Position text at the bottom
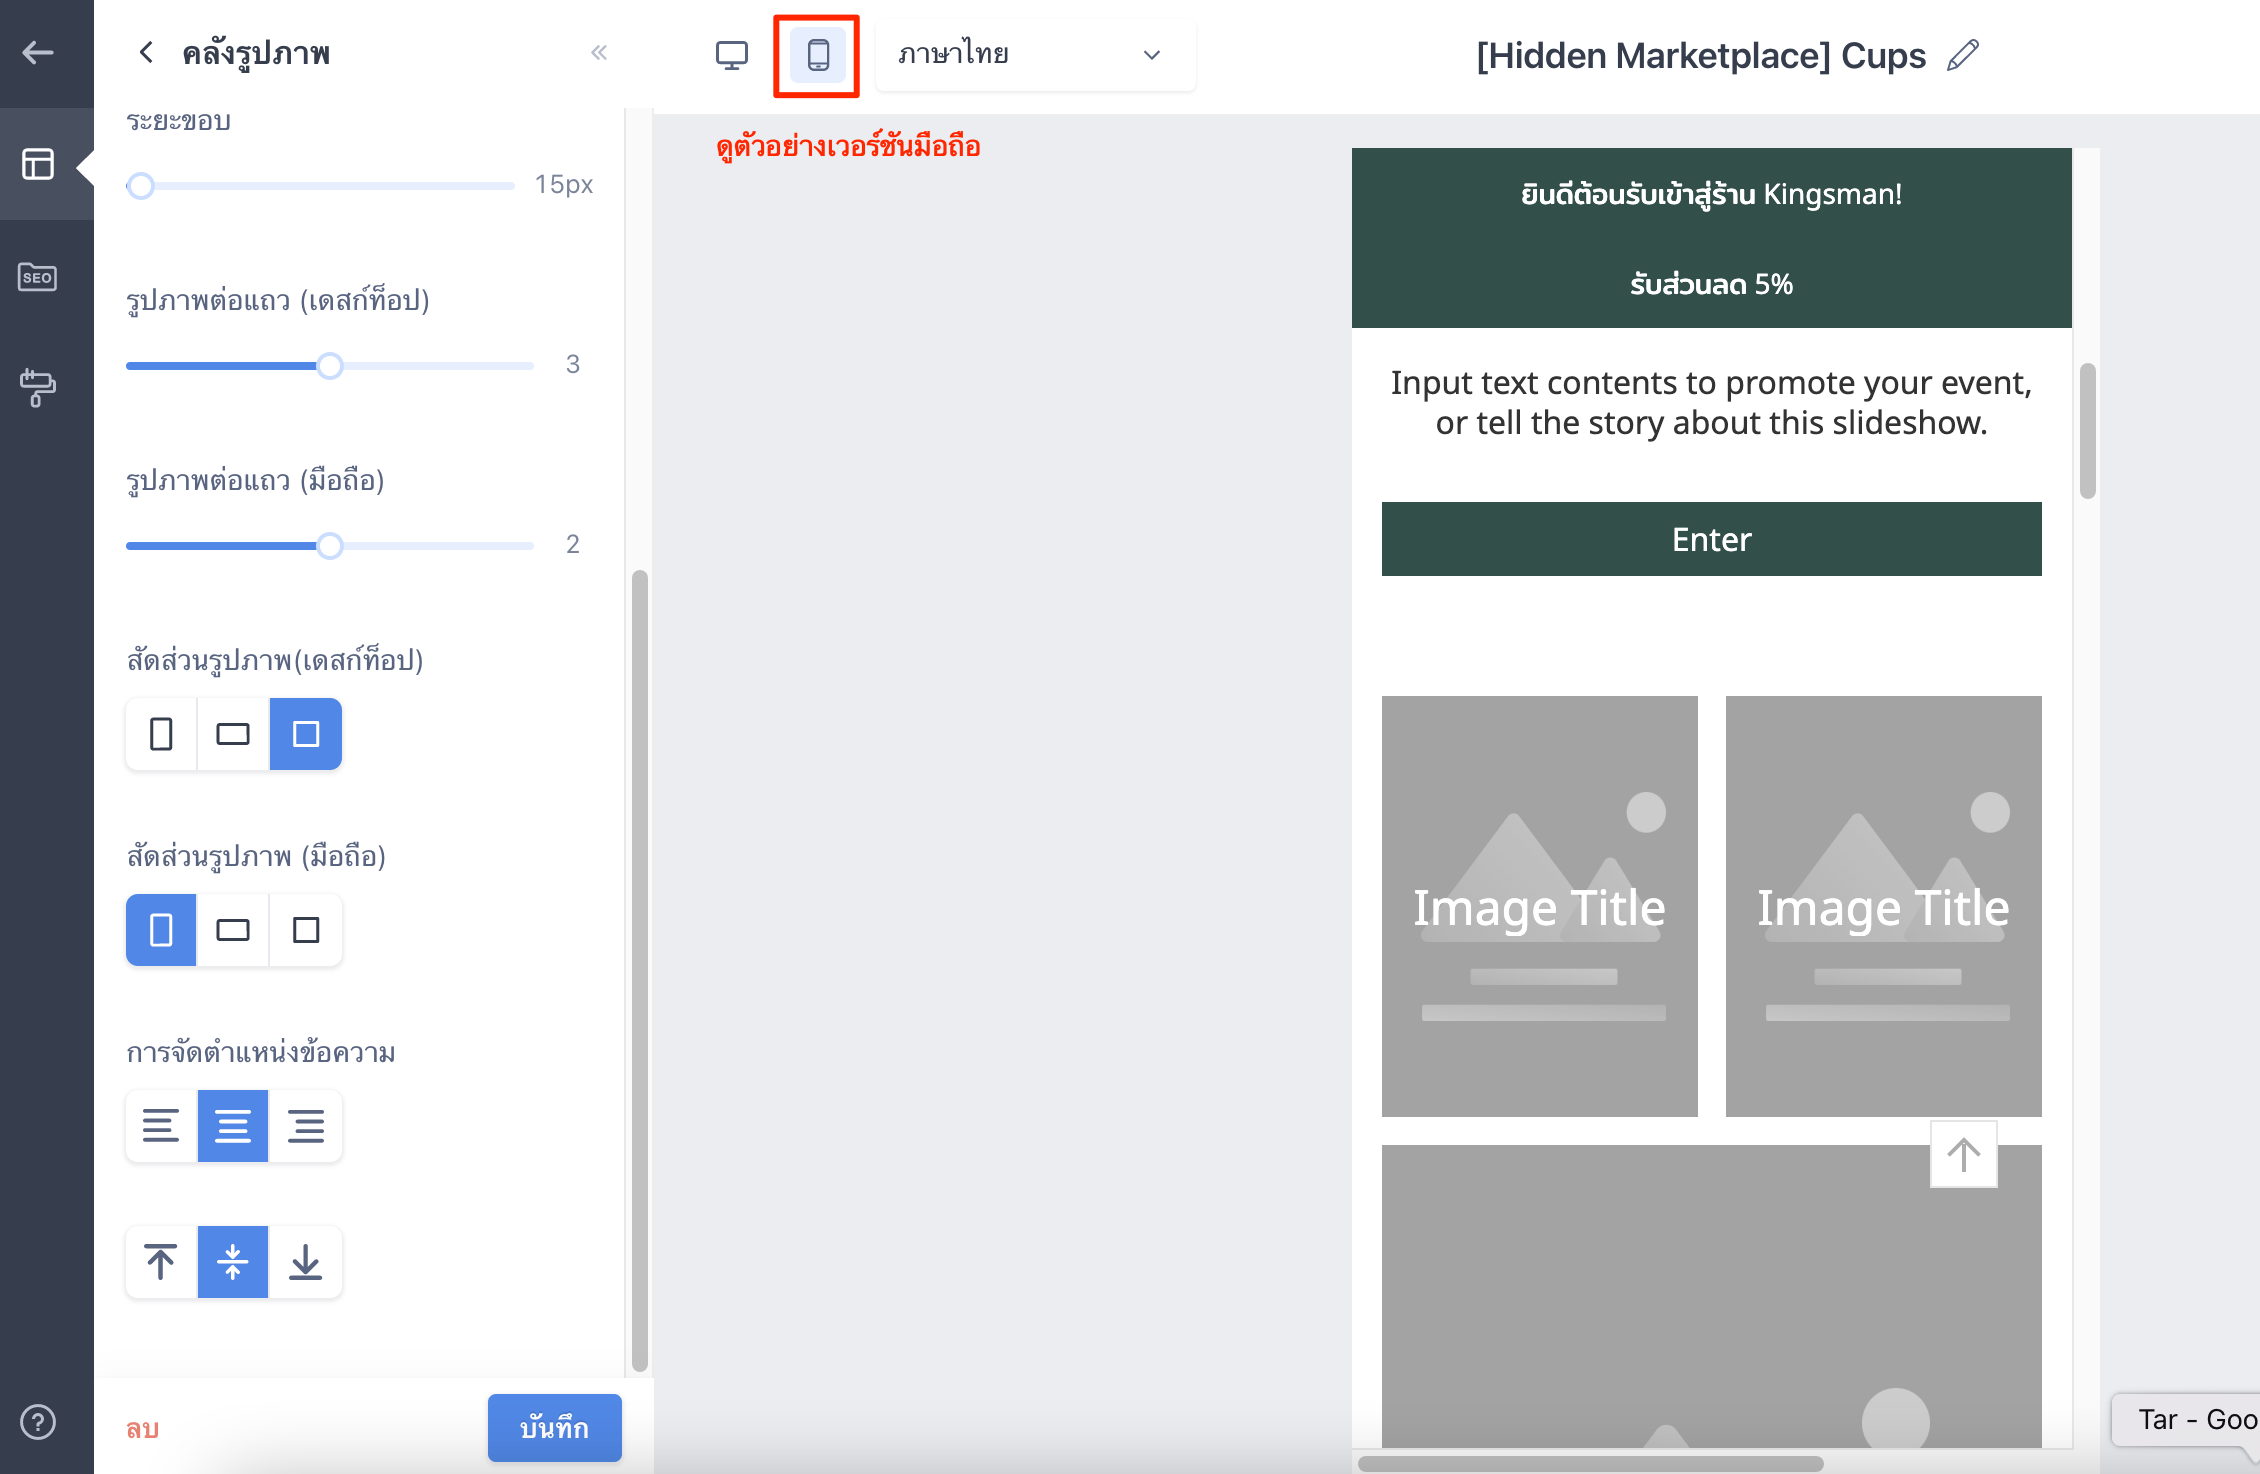Viewport: 2260px width, 1474px height. (x=306, y=1262)
